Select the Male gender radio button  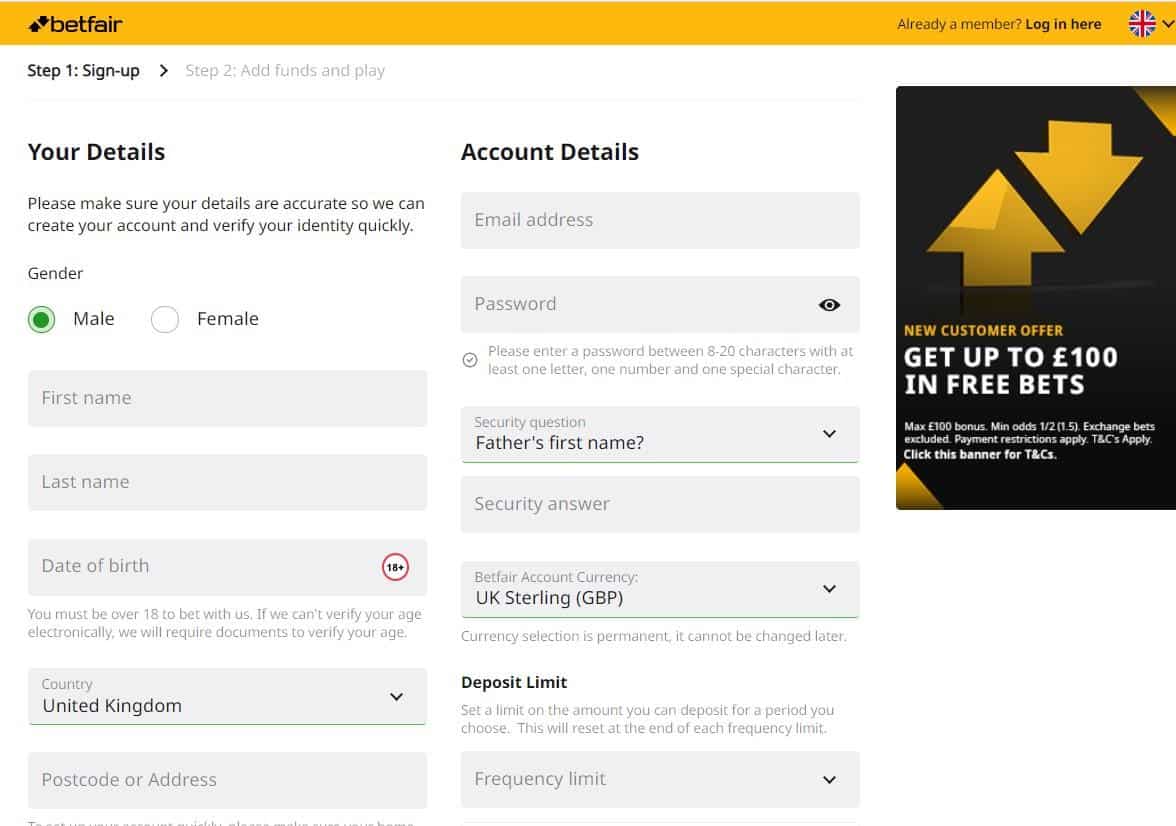(x=41, y=320)
